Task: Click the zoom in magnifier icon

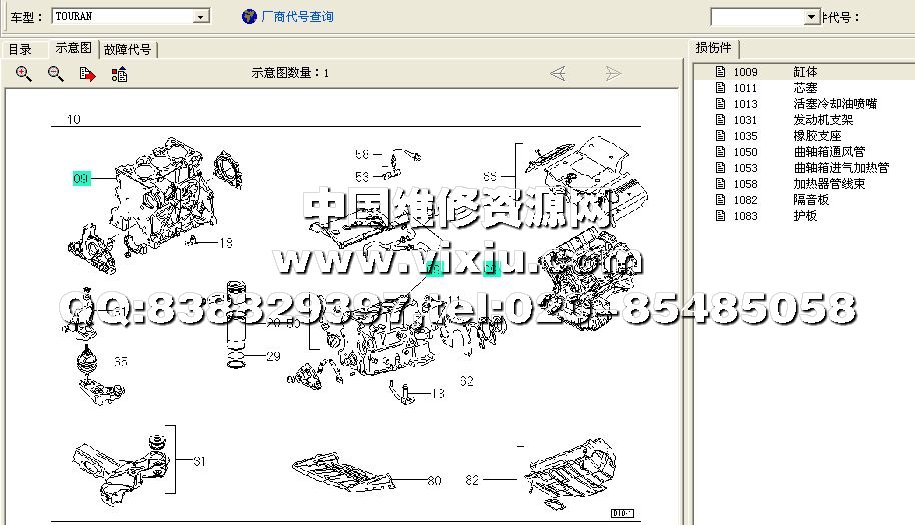Action: (24, 74)
